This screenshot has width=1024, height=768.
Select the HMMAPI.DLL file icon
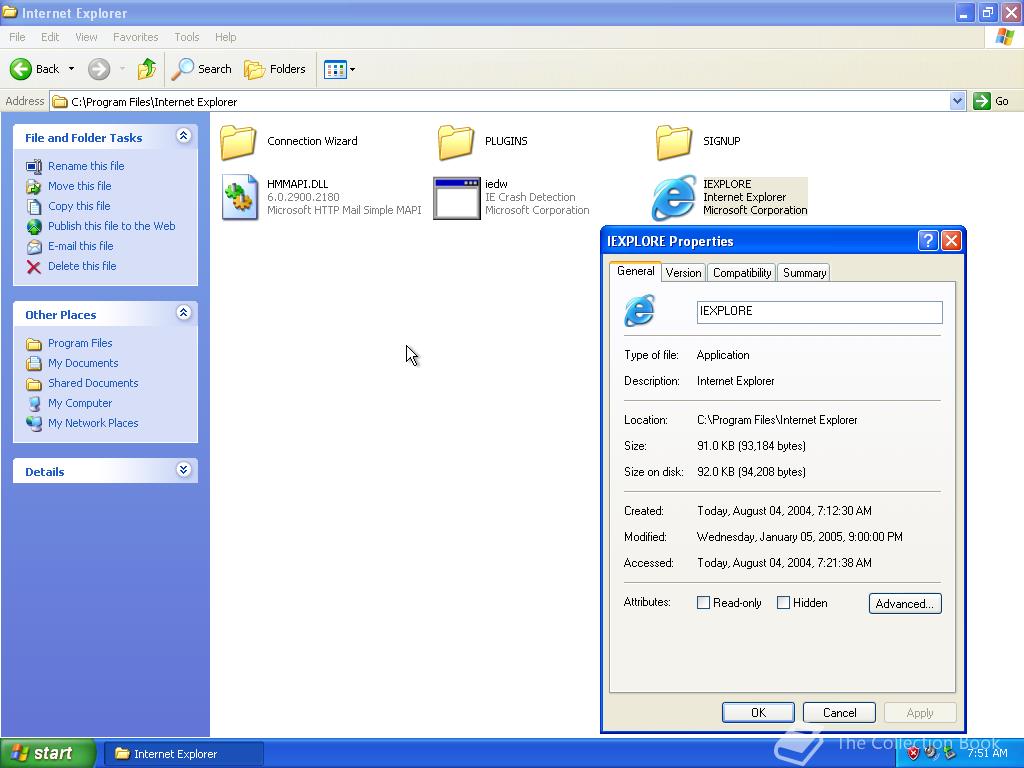coord(240,197)
